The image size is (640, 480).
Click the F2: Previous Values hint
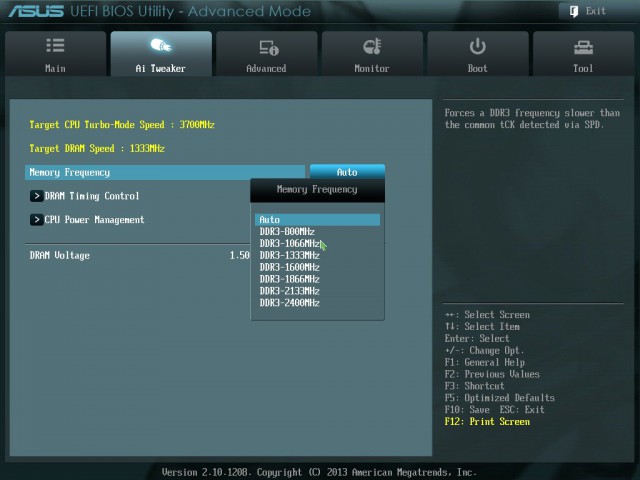492,374
